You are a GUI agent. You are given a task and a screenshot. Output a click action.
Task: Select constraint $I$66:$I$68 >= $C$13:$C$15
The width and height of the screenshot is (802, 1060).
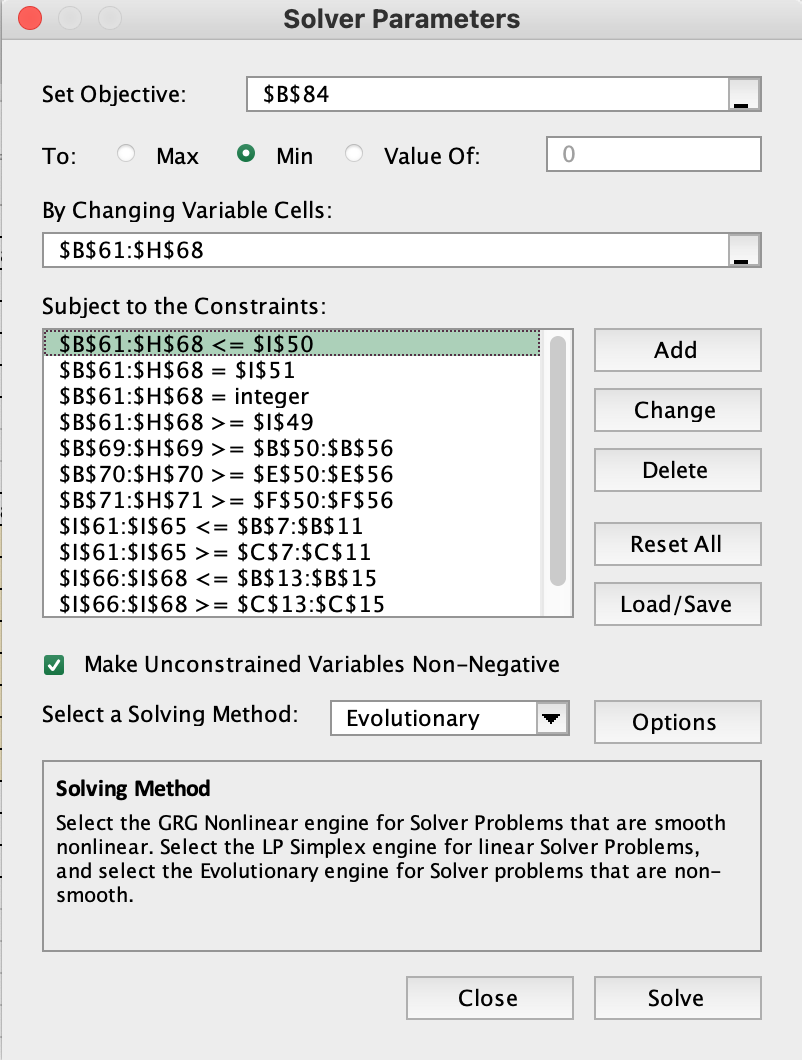[292, 604]
